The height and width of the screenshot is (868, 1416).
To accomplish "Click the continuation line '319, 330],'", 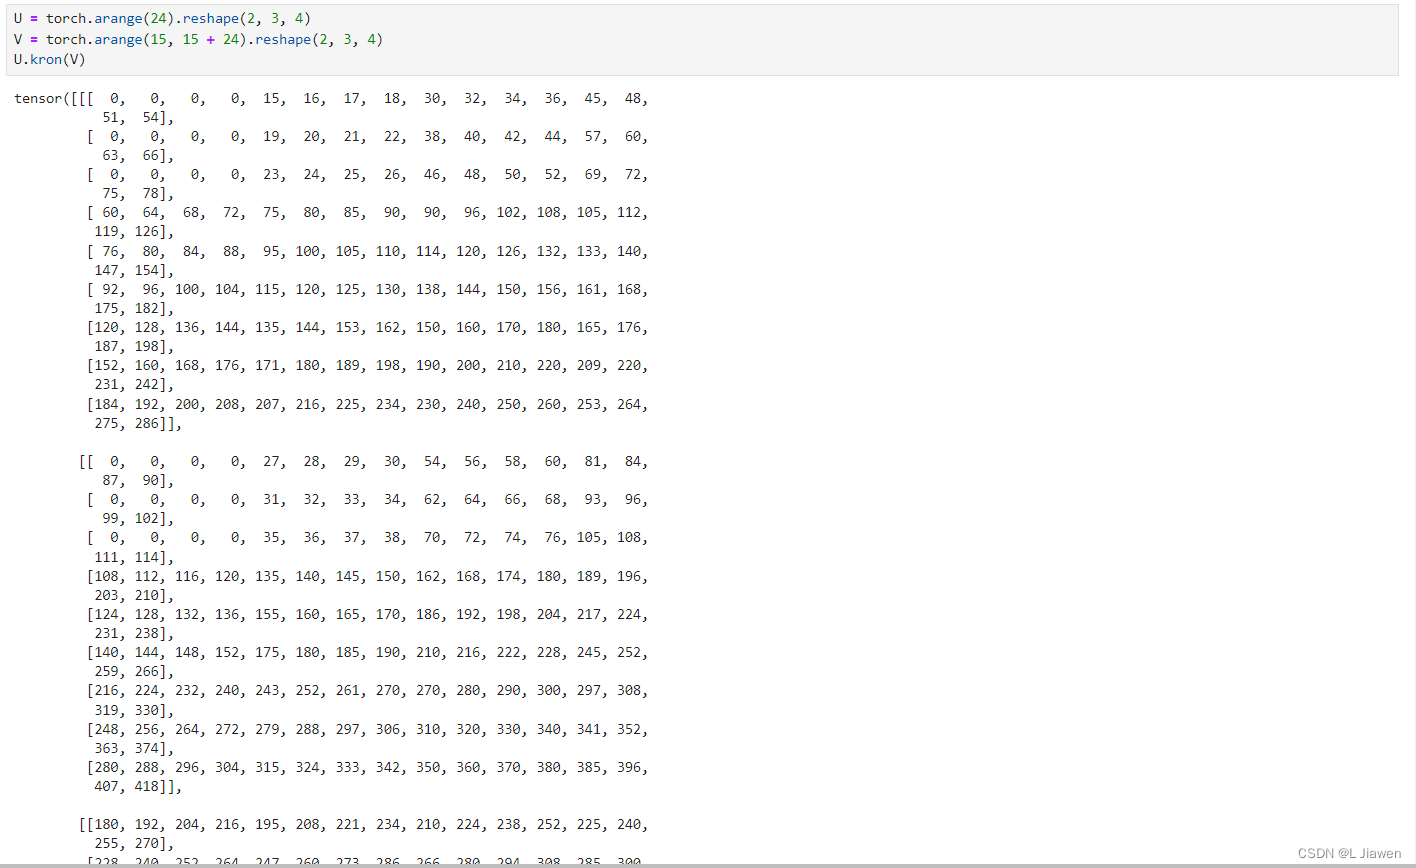I will click(x=134, y=710).
